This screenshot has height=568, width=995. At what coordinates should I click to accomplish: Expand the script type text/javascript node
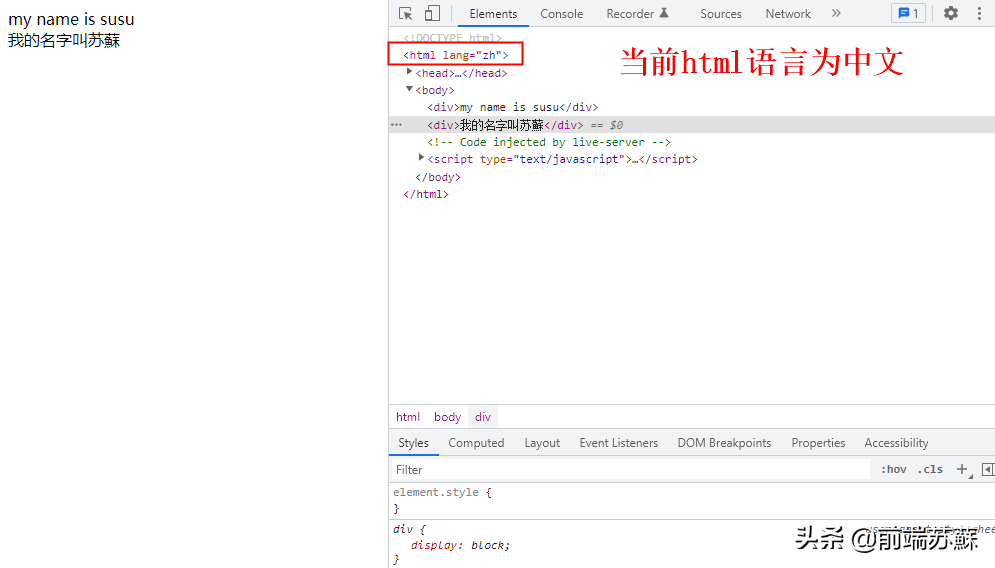421,157
